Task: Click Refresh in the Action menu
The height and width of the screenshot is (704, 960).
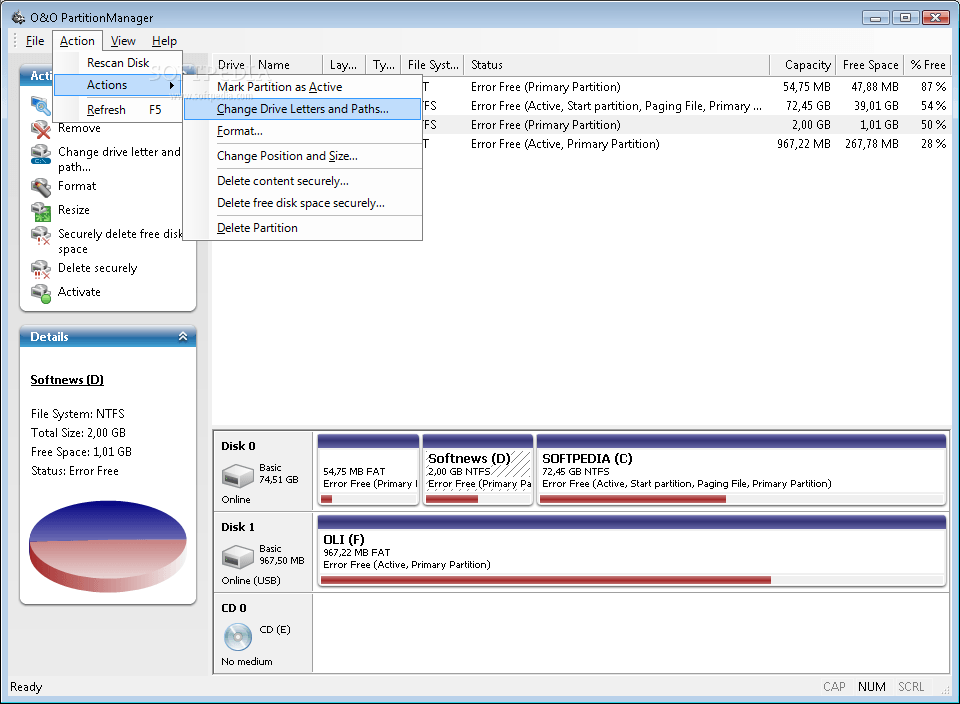Action: [106, 110]
